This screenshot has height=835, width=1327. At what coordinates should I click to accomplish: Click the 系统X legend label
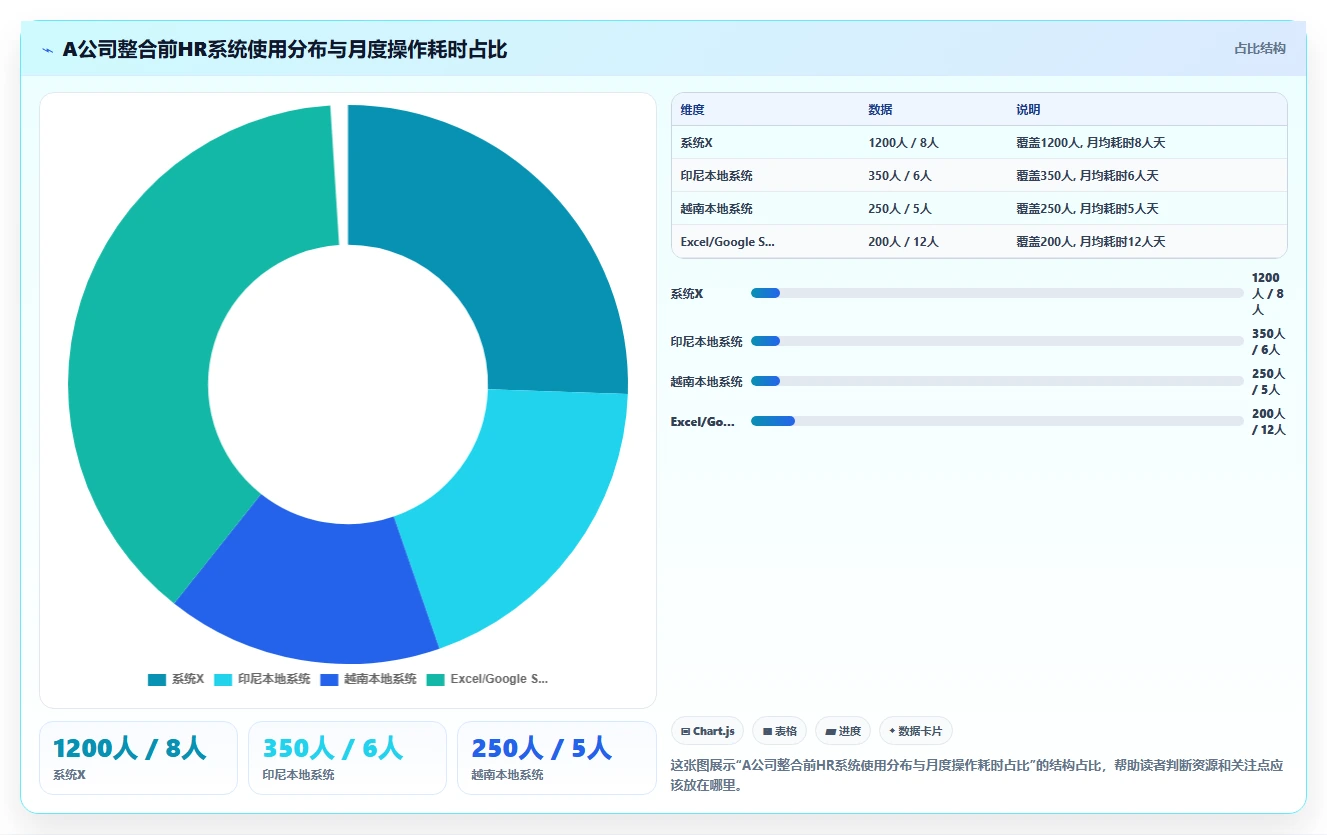point(187,679)
